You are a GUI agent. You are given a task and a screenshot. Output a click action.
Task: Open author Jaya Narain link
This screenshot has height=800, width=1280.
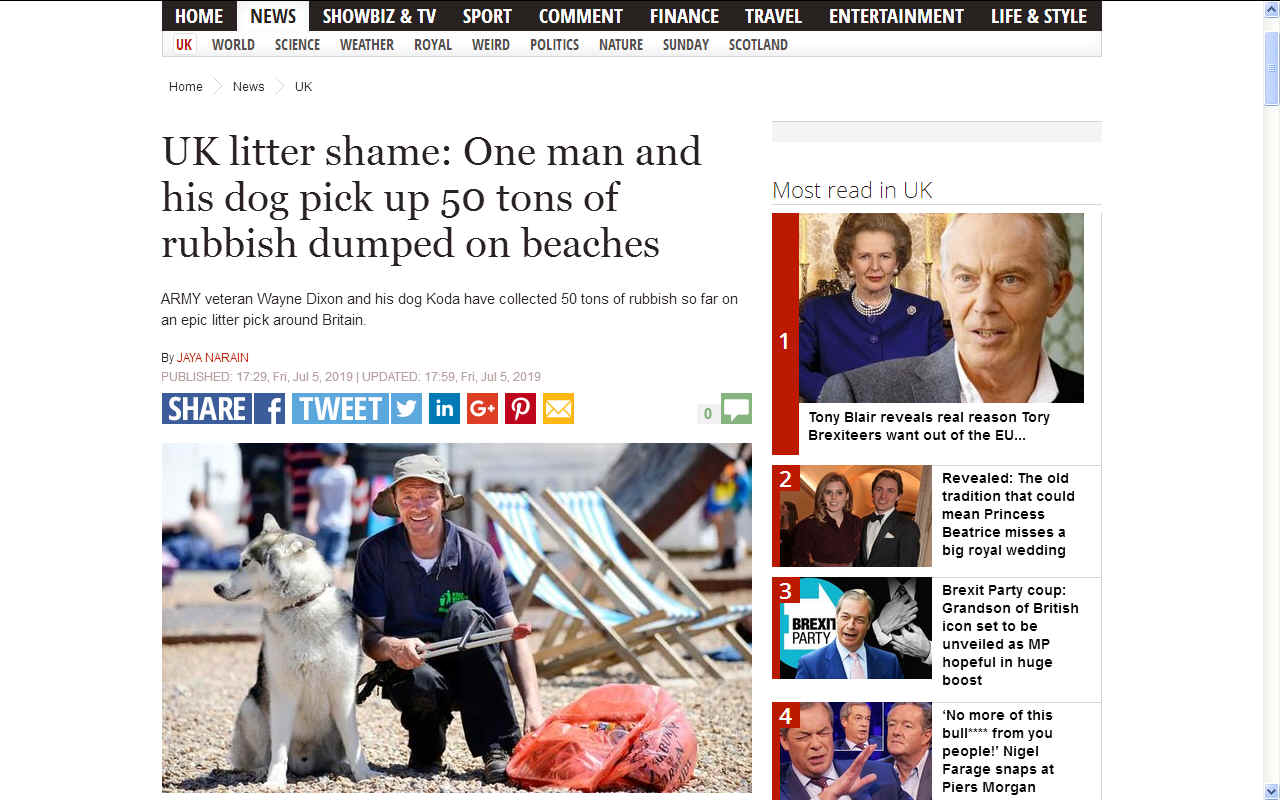[213, 357]
